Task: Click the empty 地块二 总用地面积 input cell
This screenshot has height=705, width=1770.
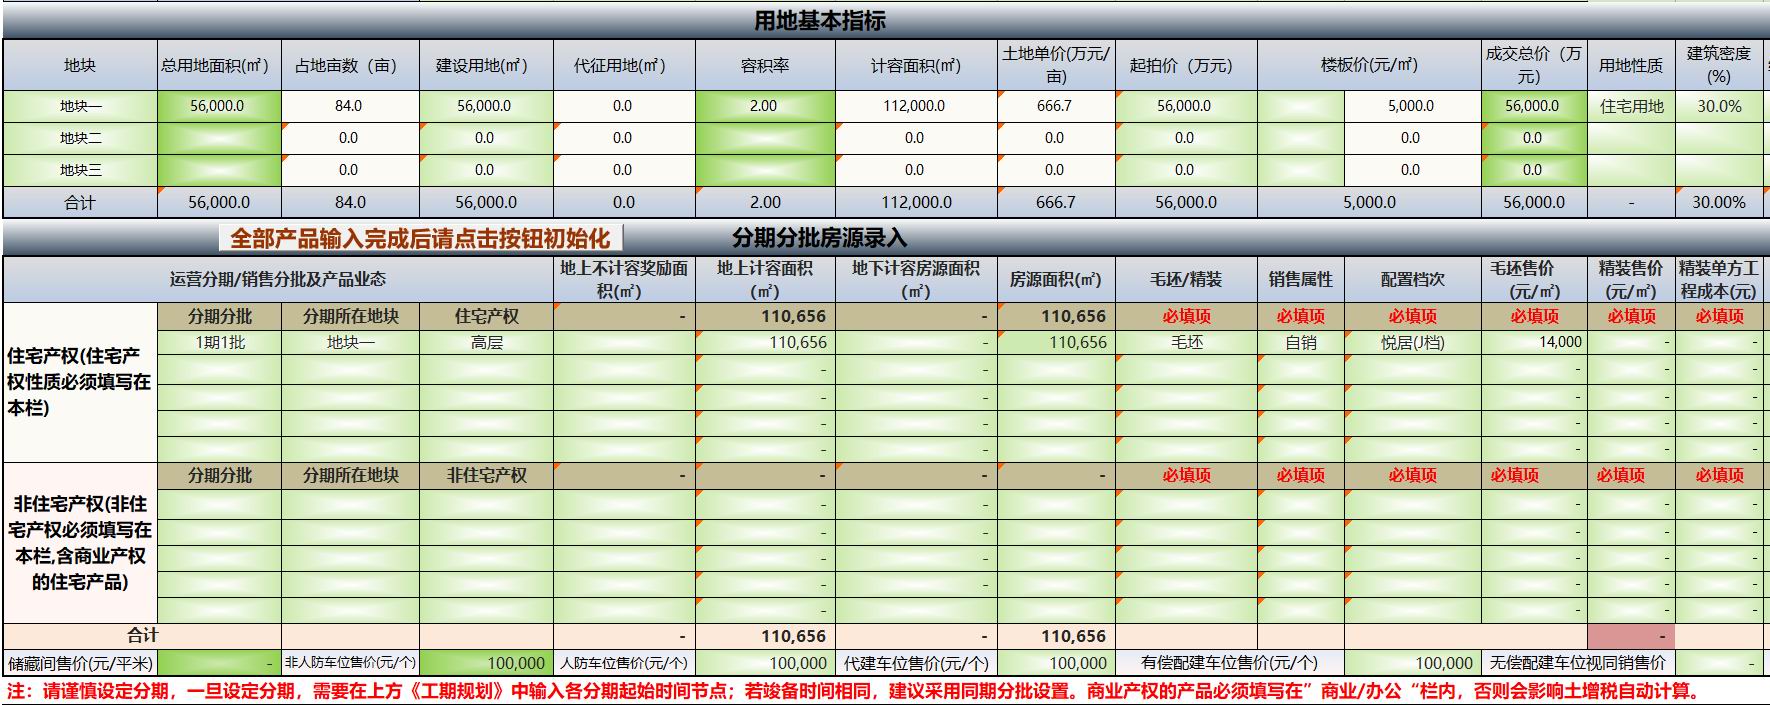Action: point(219,138)
